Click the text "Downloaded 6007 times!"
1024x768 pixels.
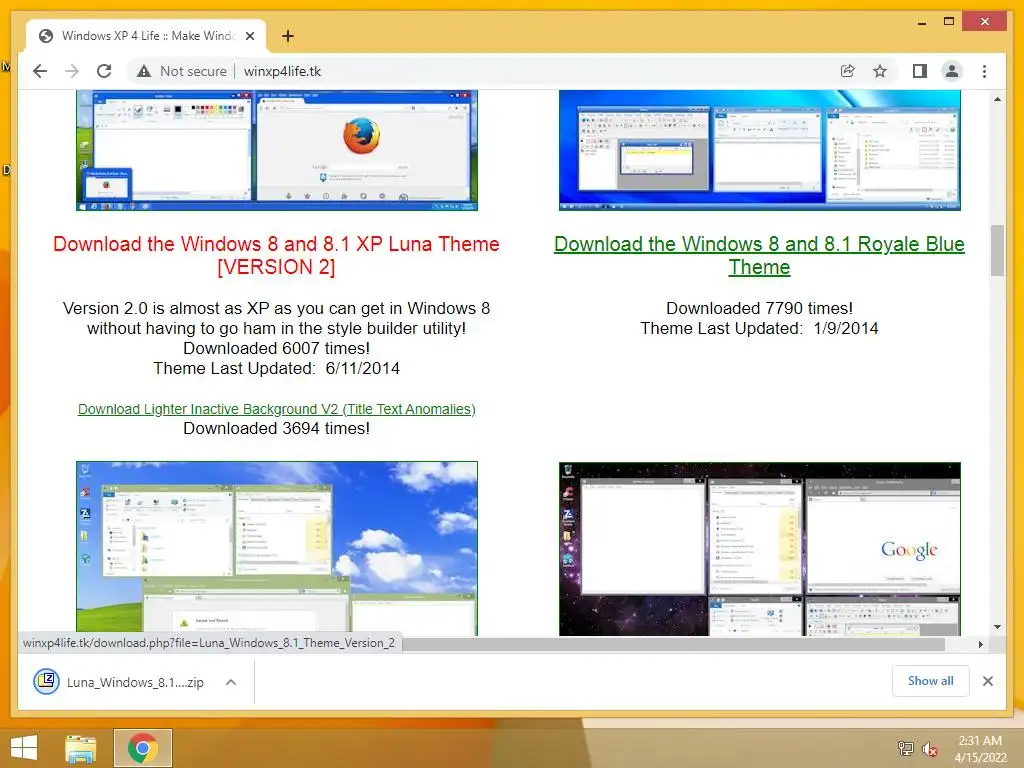[x=276, y=348]
